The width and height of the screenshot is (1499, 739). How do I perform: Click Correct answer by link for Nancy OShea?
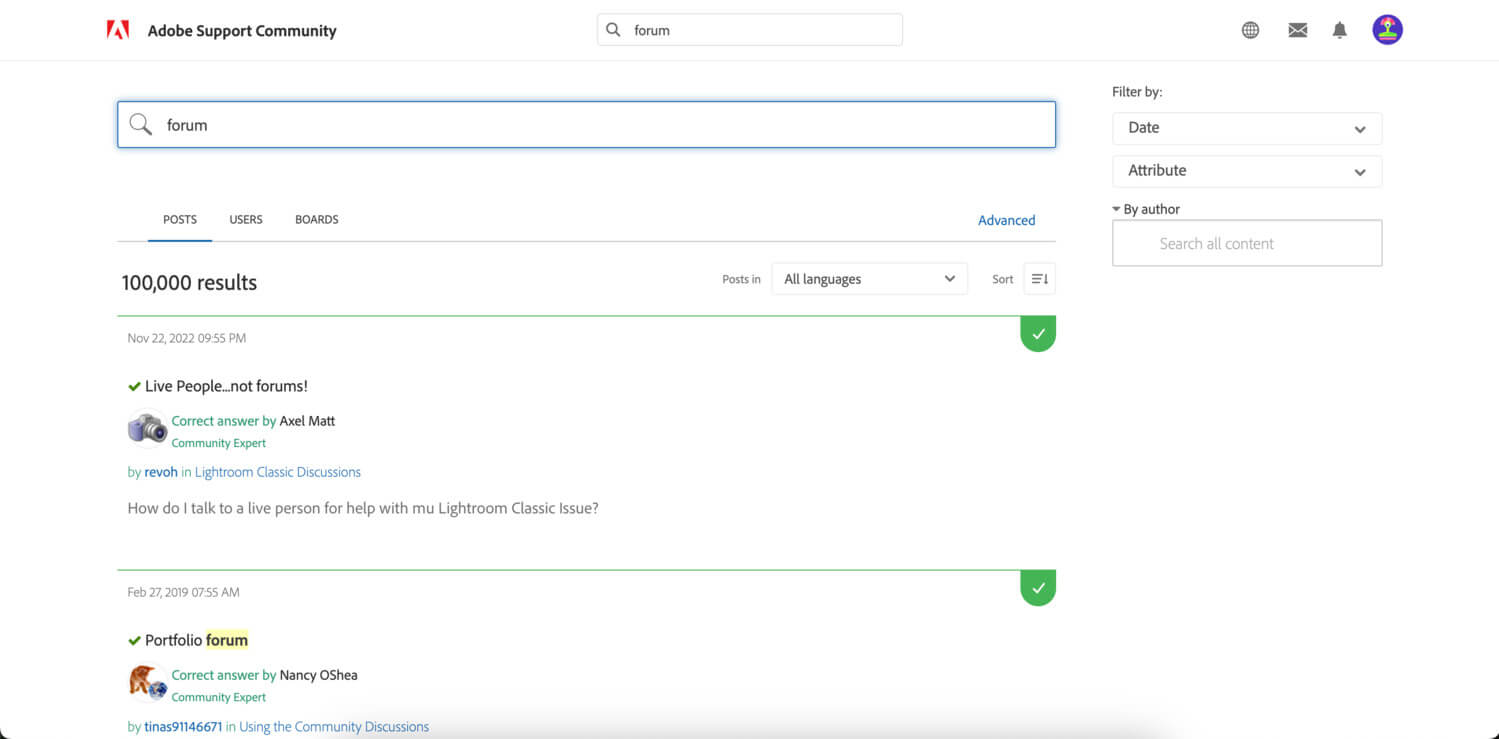pos(224,675)
